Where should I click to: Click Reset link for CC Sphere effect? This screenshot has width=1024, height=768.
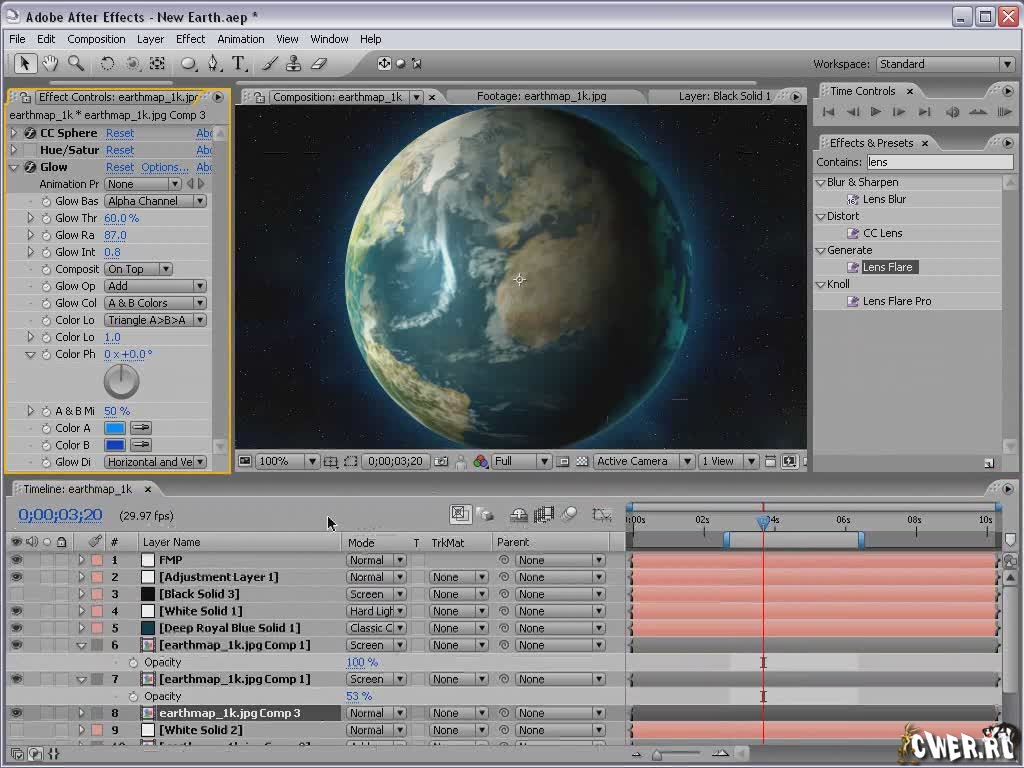pyautogui.click(x=119, y=133)
